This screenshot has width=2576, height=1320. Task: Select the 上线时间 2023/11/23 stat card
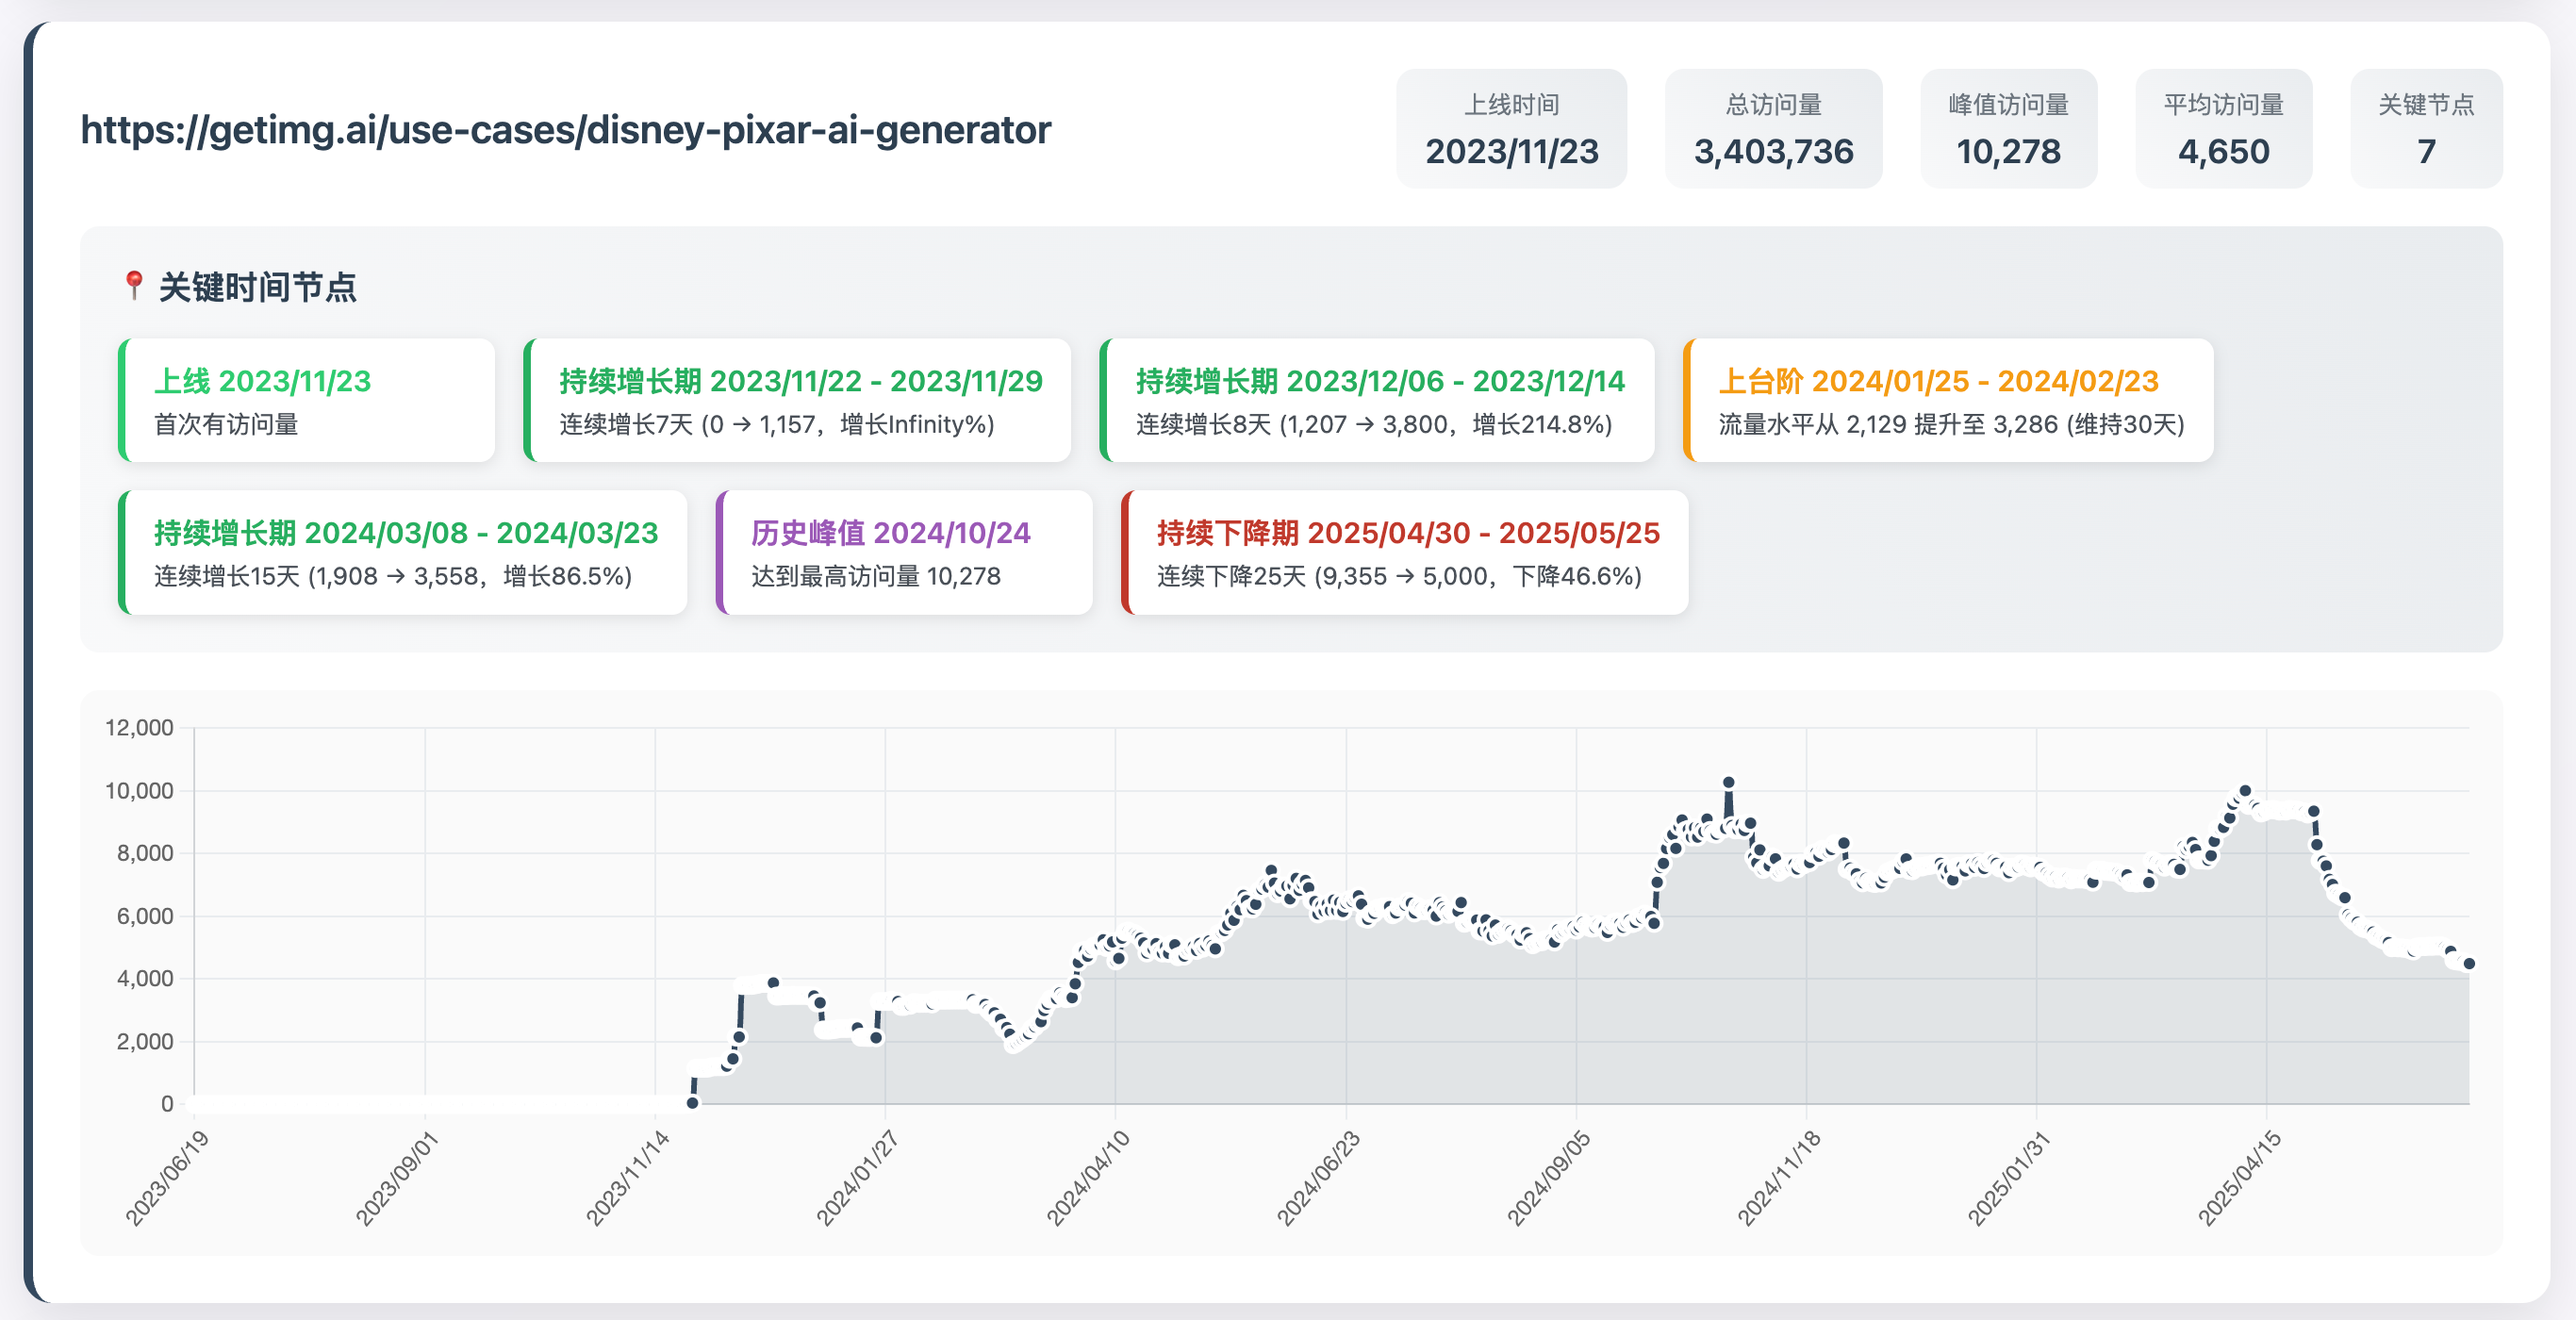tap(1511, 128)
